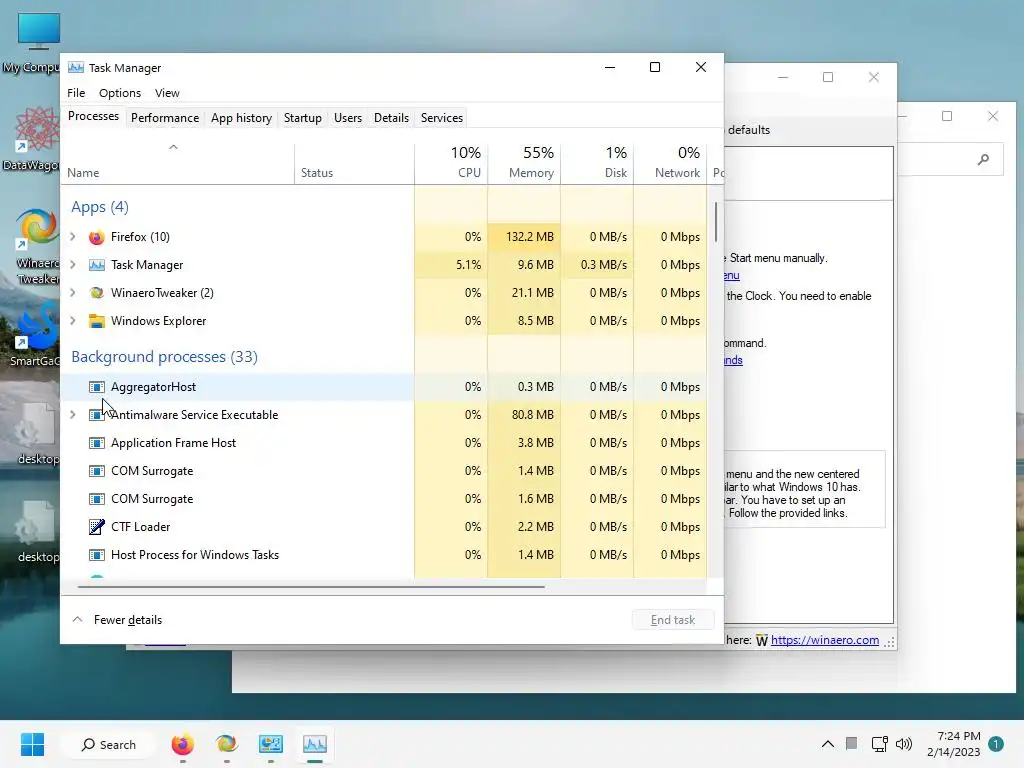This screenshot has height=768, width=1024.
Task: Expand the Task Manager process group
Action: 73,265
